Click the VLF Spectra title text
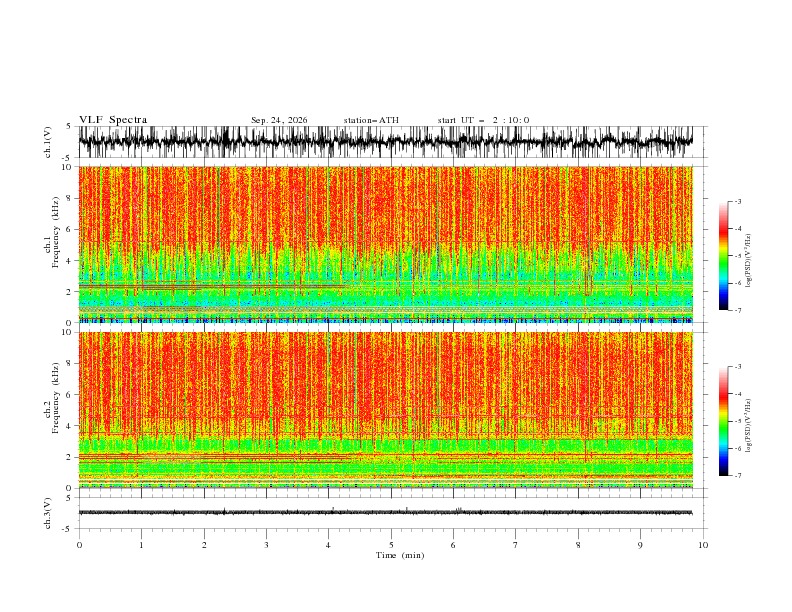This screenshot has width=792, height=612. (113, 120)
